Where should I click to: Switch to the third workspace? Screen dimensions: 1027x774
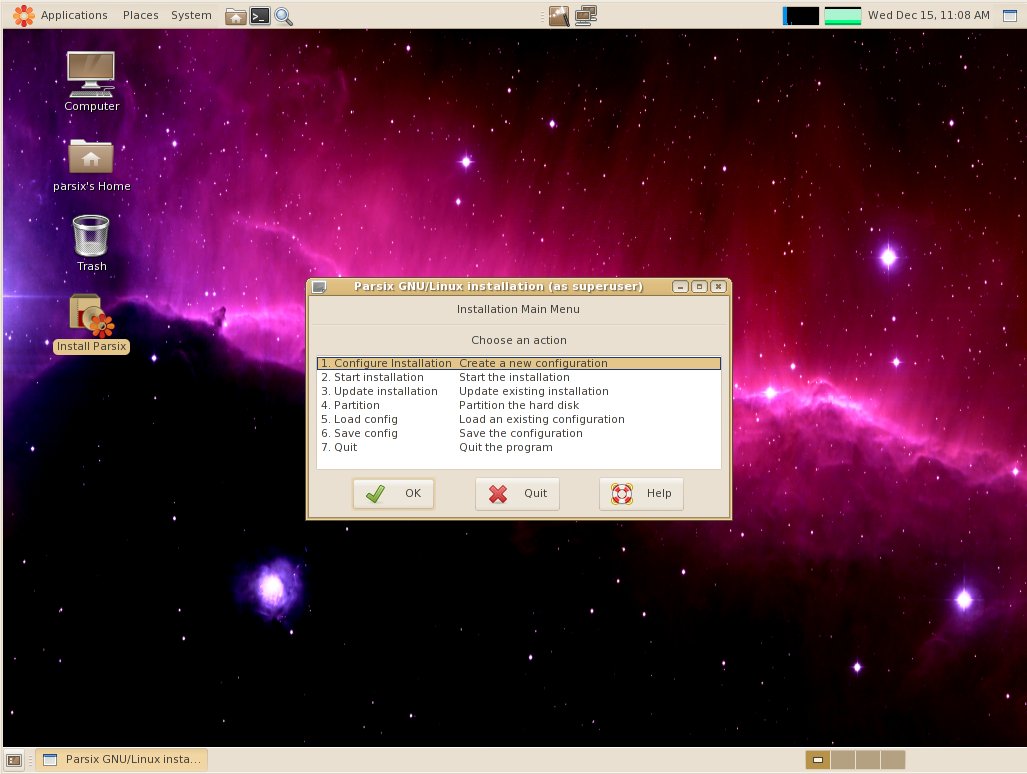click(868, 760)
